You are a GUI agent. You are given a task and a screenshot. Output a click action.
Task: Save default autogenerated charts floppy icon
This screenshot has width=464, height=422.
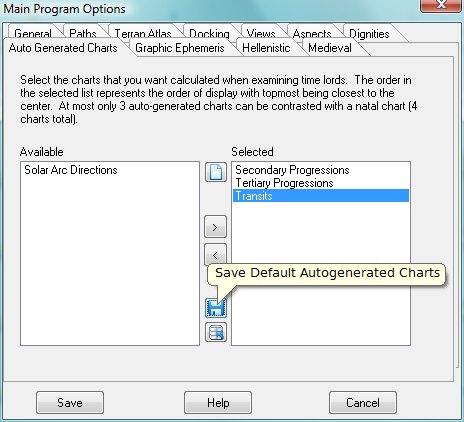[216, 307]
